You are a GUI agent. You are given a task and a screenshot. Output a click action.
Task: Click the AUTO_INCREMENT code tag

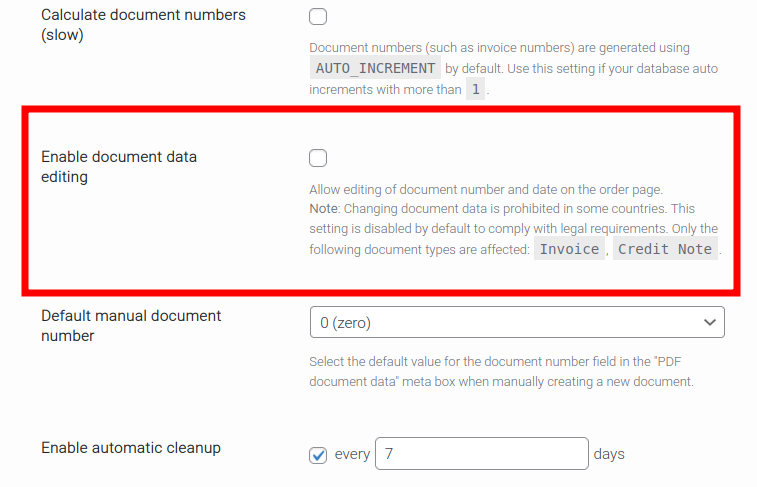pos(375,68)
